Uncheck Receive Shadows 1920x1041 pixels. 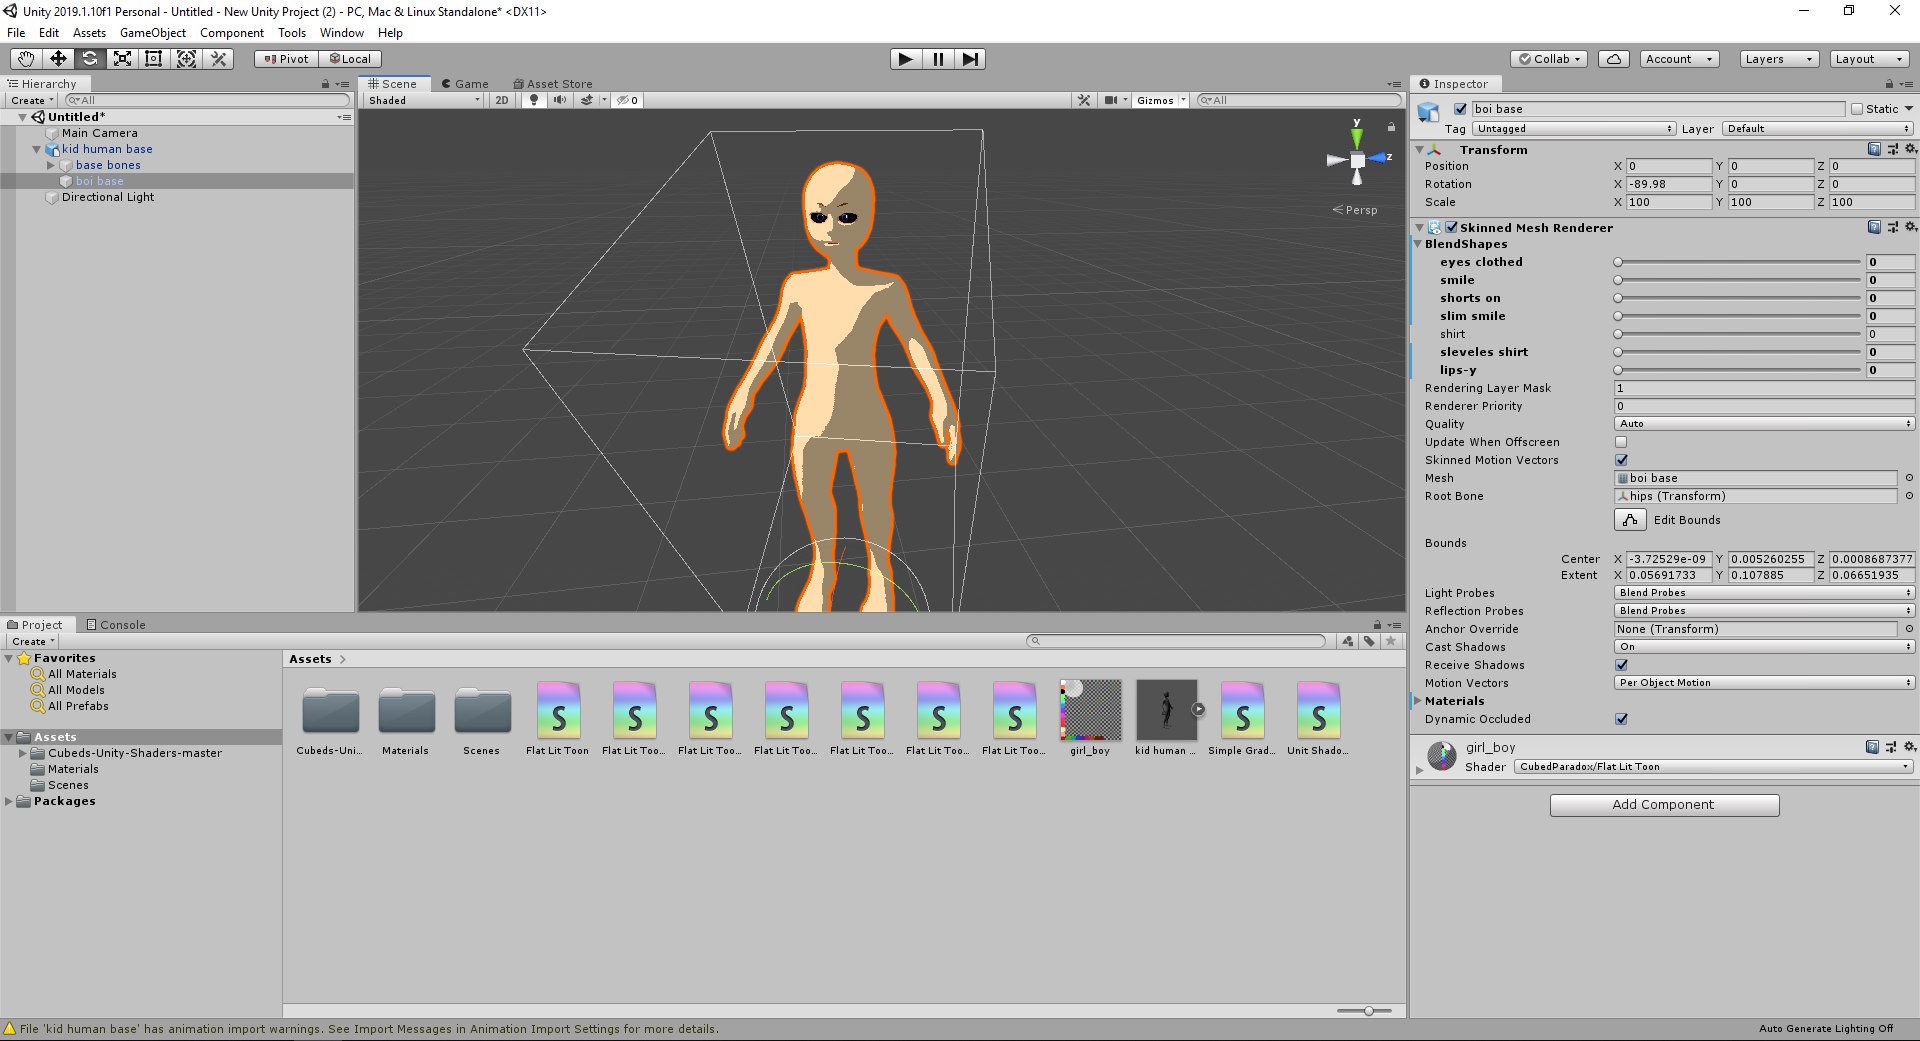tap(1621, 665)
